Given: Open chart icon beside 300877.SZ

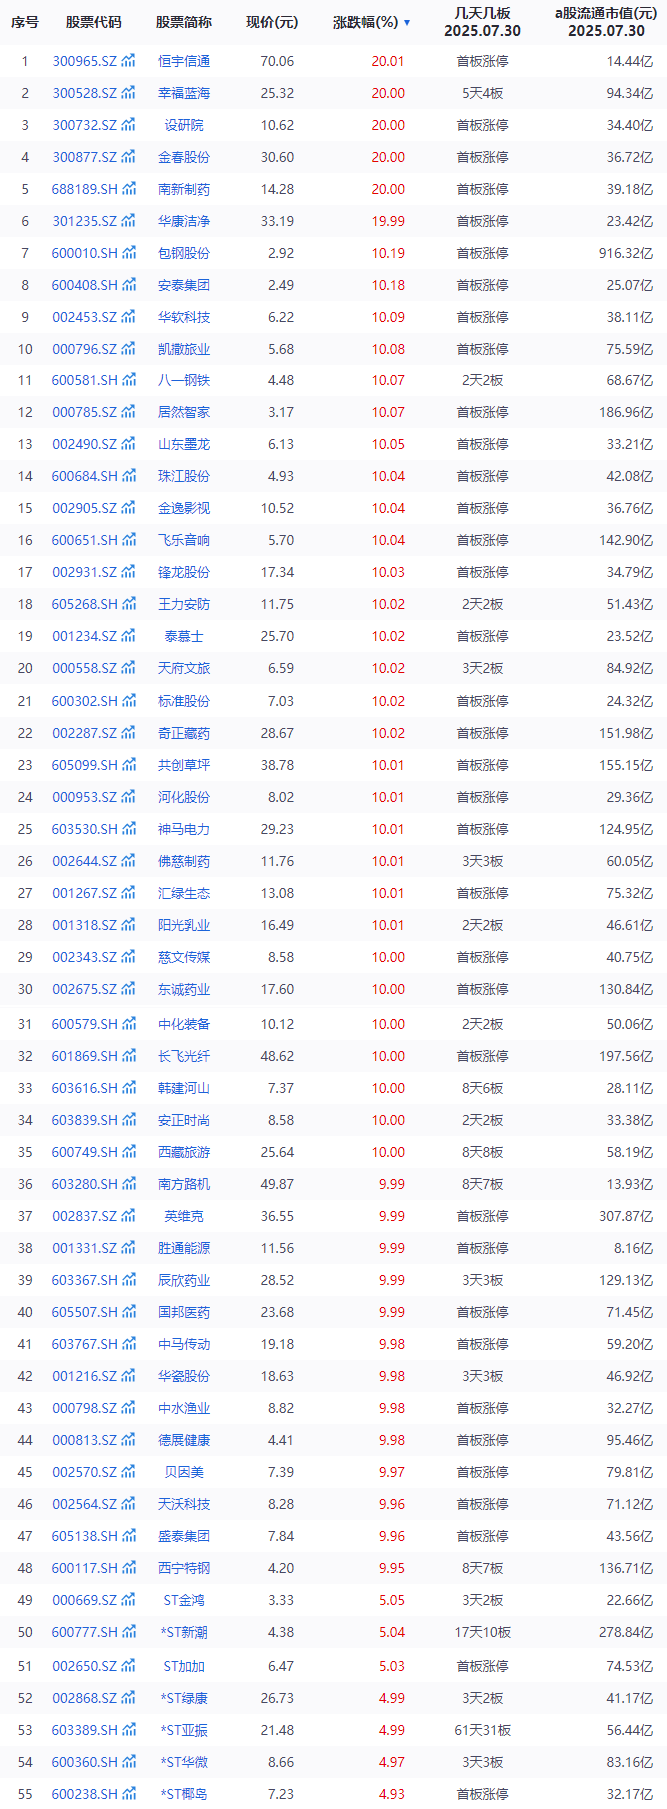Looking at the screenshot, I should 128,157.
